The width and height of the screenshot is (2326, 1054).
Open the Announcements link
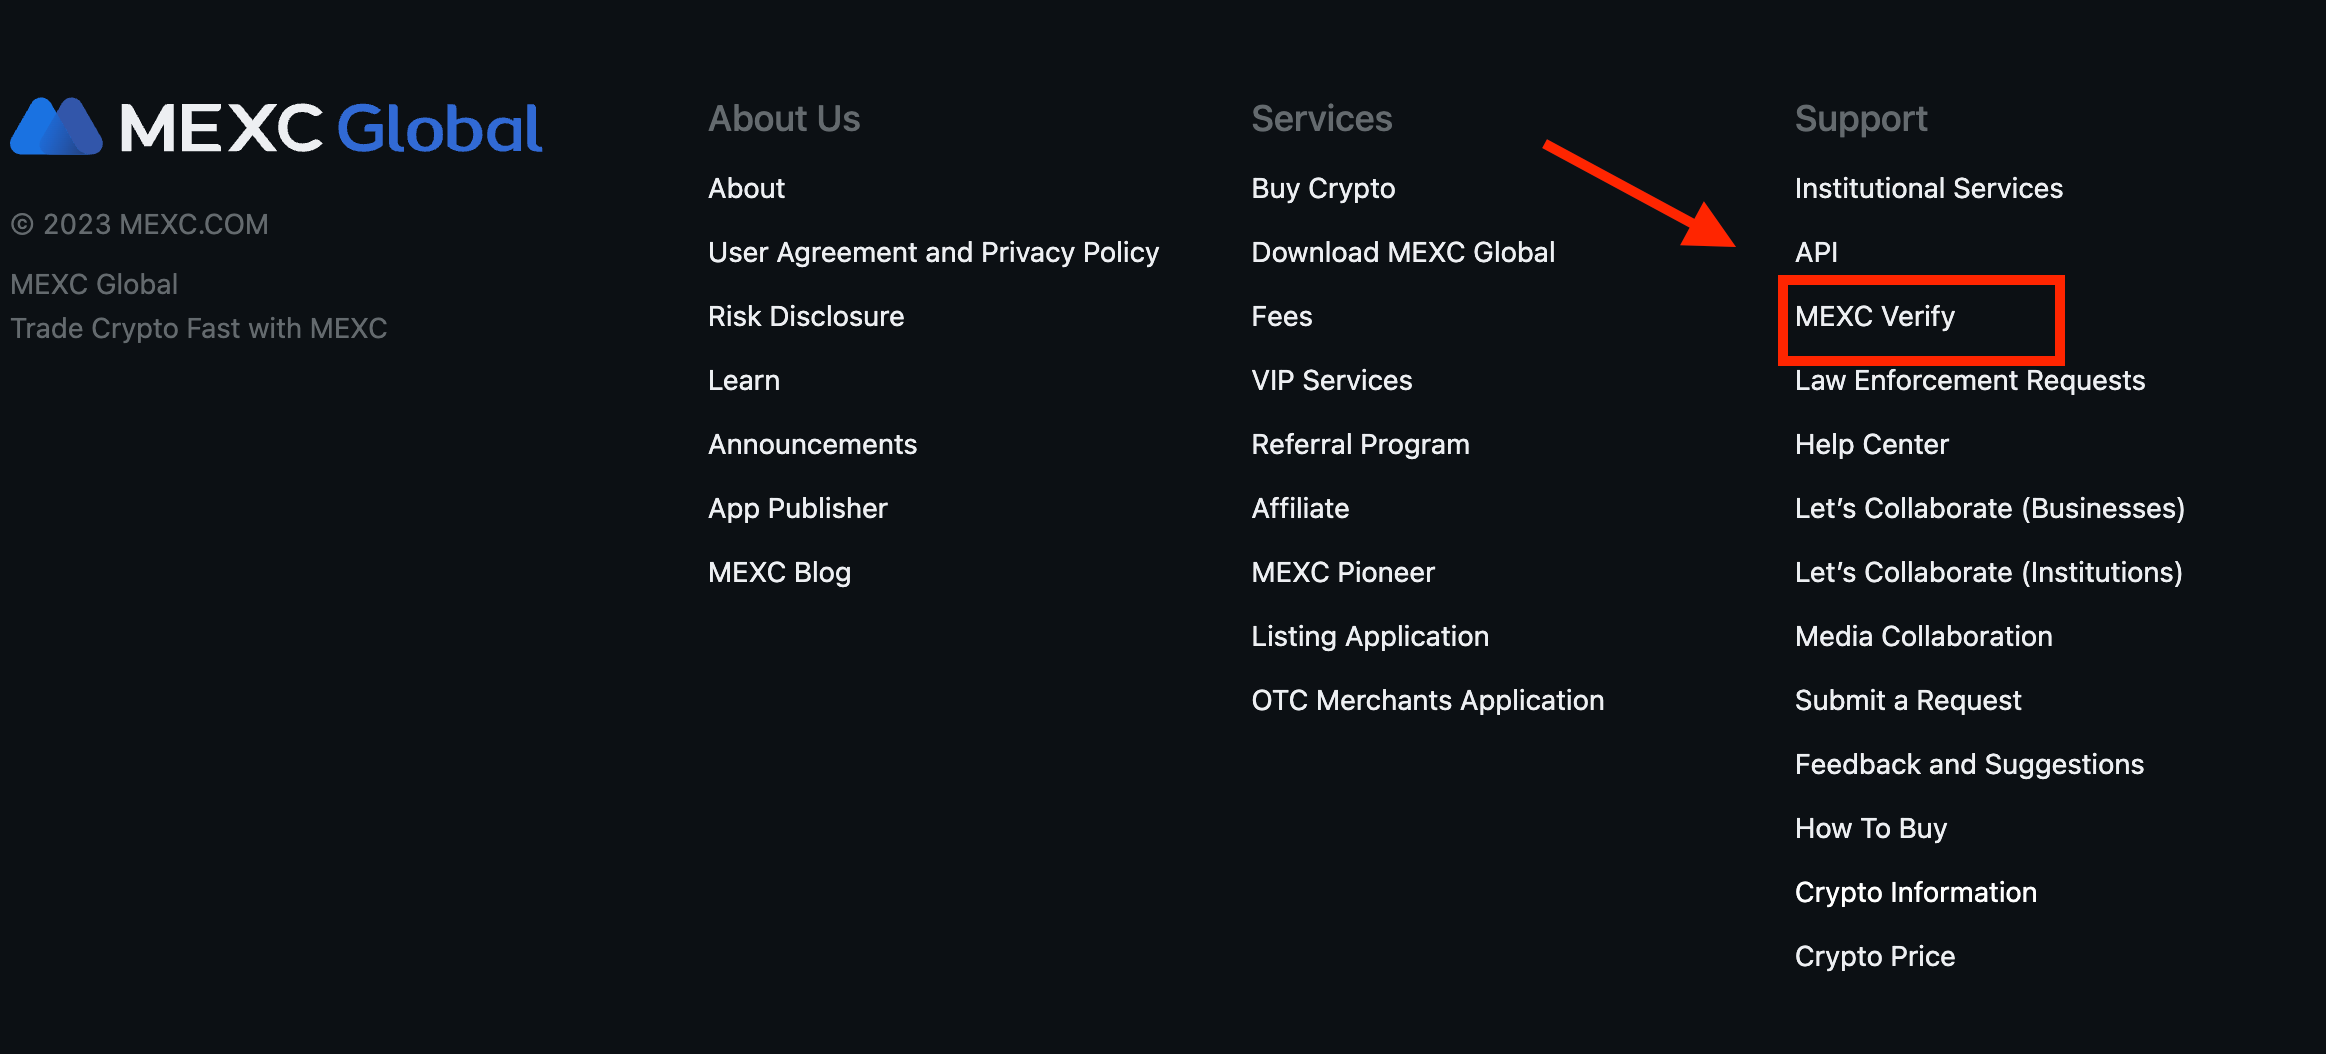tap(812, 445)
